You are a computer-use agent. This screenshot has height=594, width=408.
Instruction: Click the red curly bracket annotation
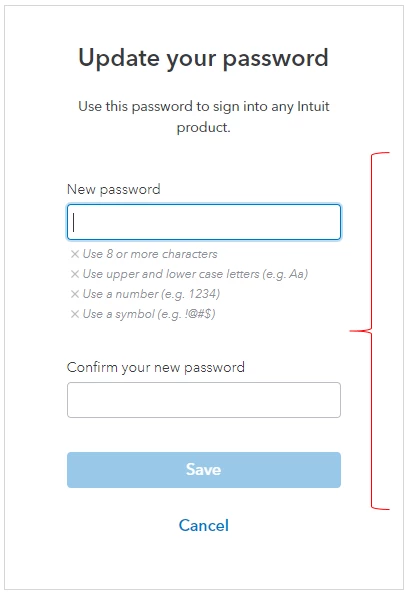coord(369,331)
